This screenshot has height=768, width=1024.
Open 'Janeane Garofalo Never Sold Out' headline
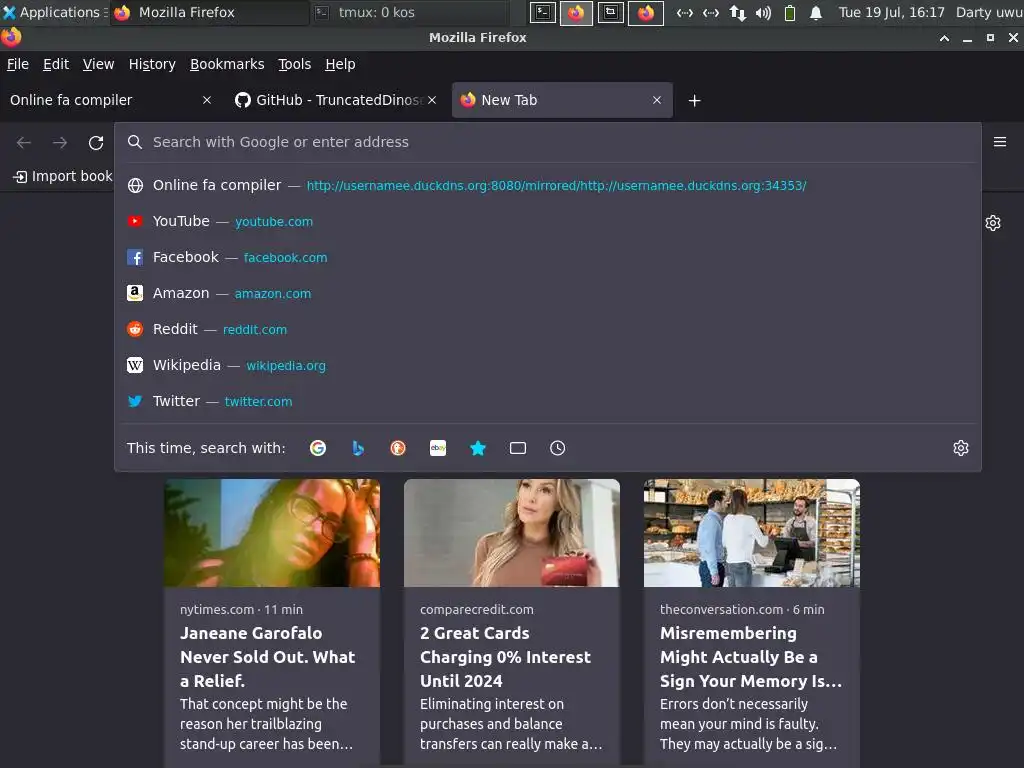[x=268, y=657]
